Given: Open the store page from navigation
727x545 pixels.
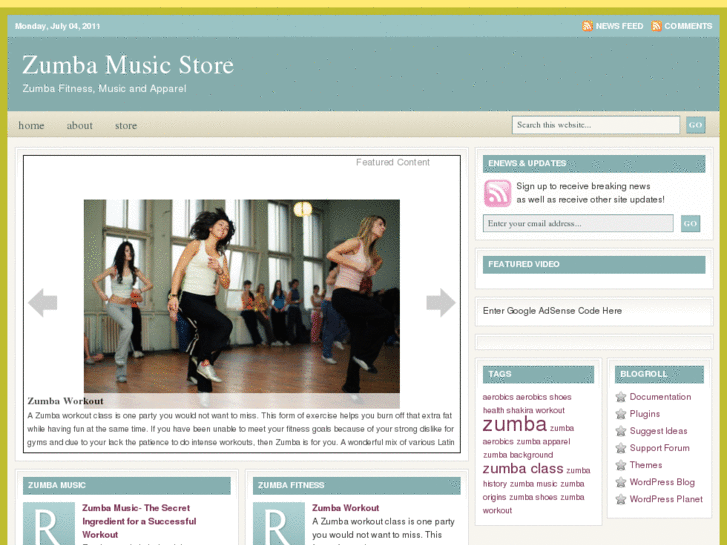Looking at the screenshot, I should pyautogui.click(x=126, y=125).
